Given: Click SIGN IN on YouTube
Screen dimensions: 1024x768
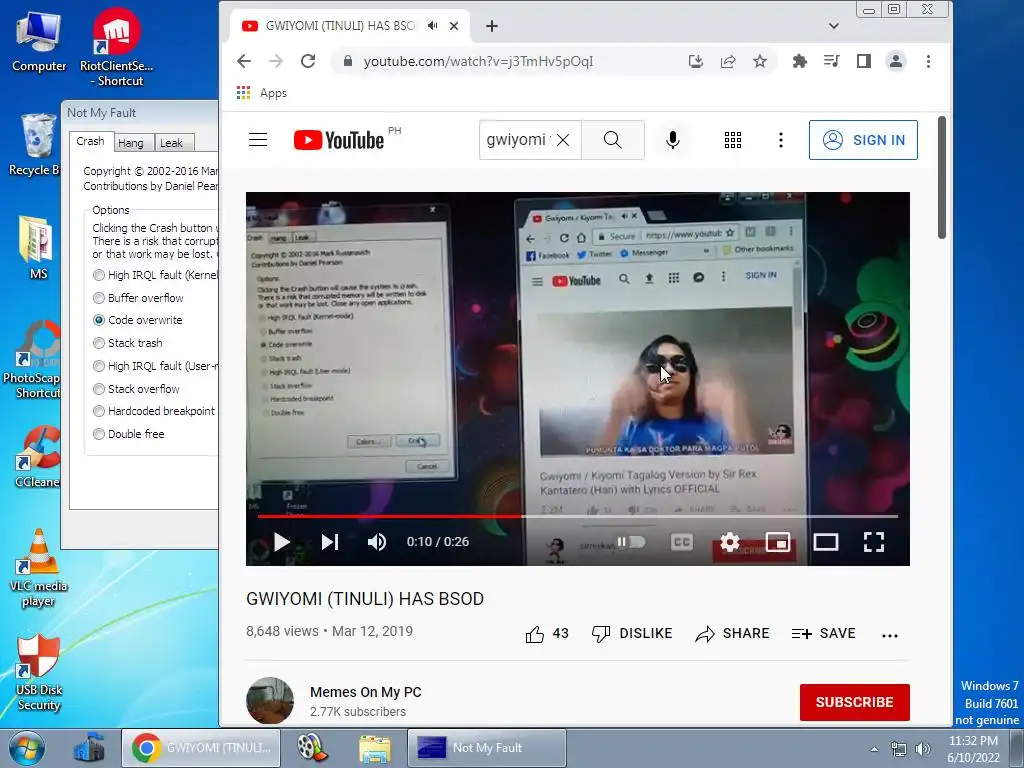Looking at the screenshot, I should pos(863,140).
